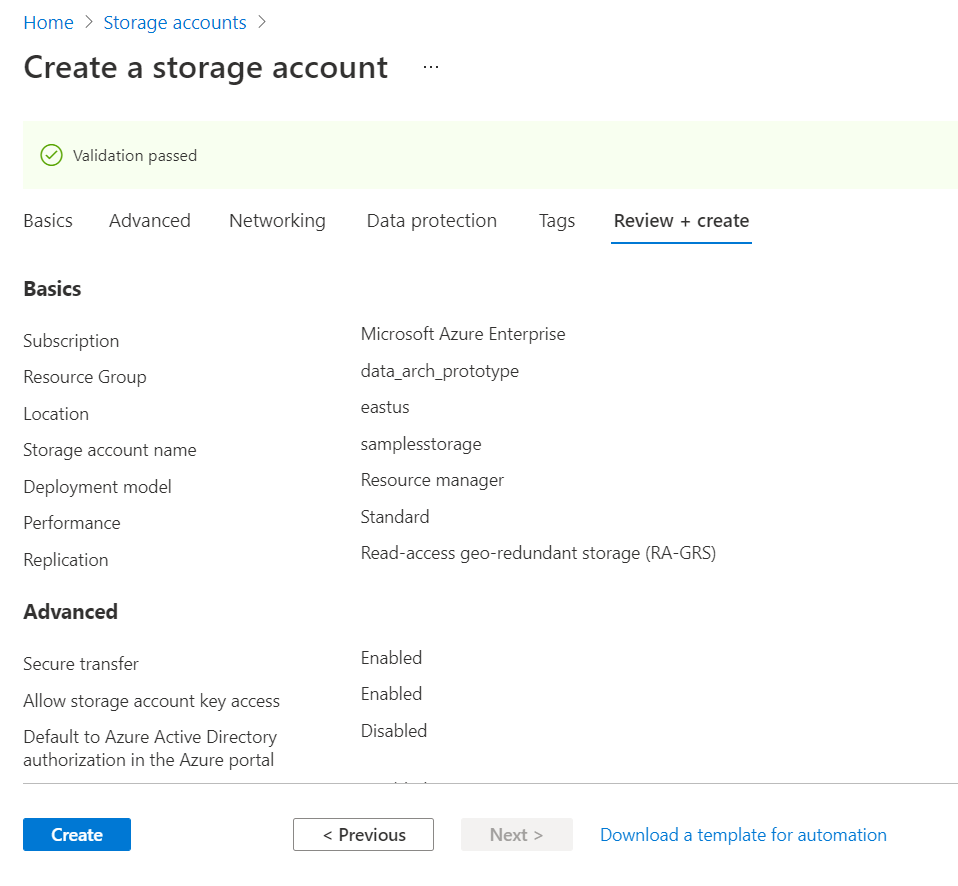958x886 pixels.
Task: Open the ellipsis more options menu
Action: click(431, 67)
